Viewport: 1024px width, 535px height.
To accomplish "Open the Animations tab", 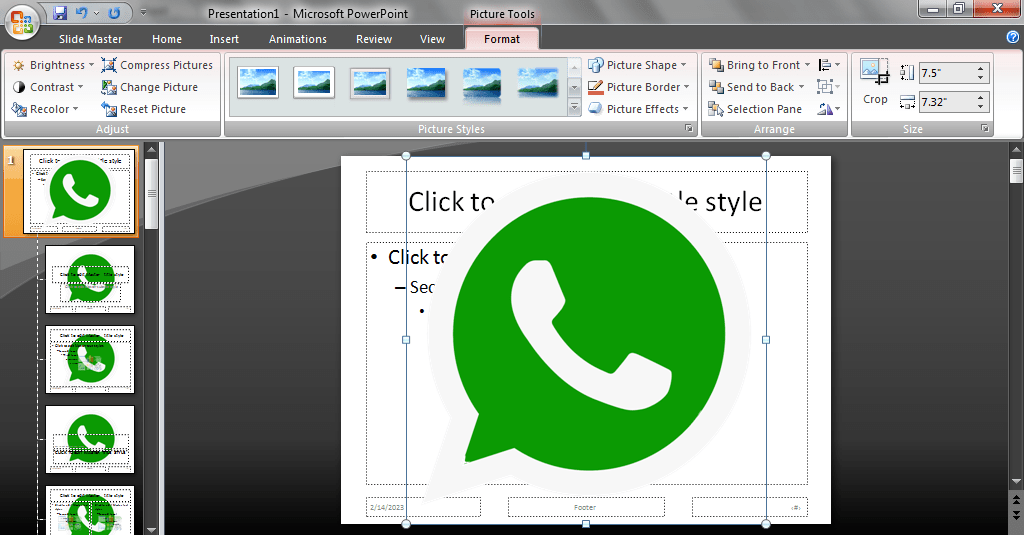I will coord(297,39).
